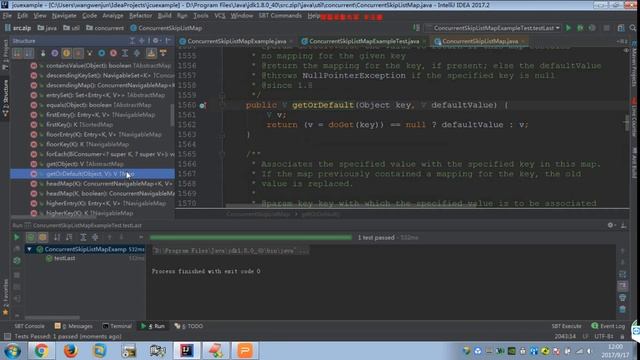640x360 pixels.
Task: Click override gutter icon at line 1560
Action: coord(202,105)
